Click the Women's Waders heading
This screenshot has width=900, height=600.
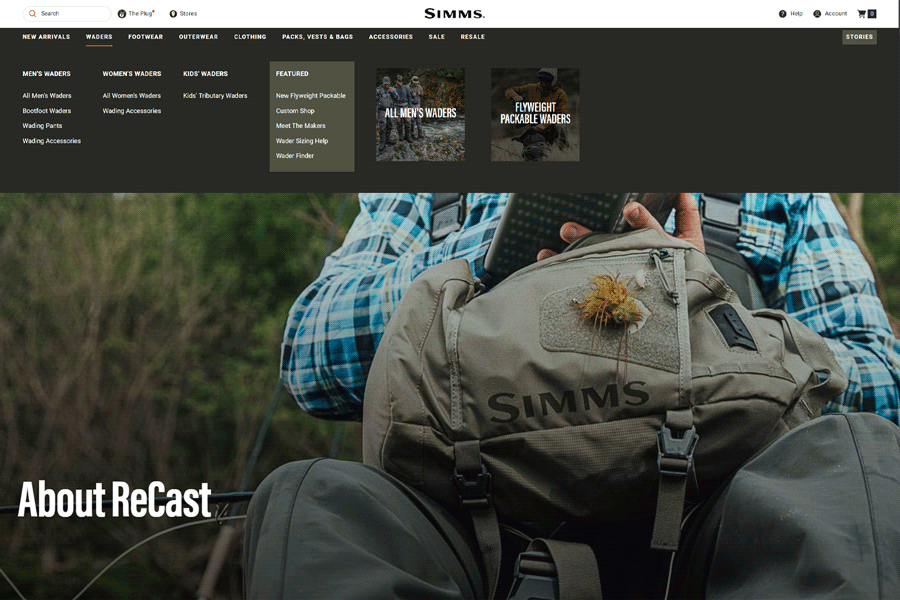(x=132, y=73)
